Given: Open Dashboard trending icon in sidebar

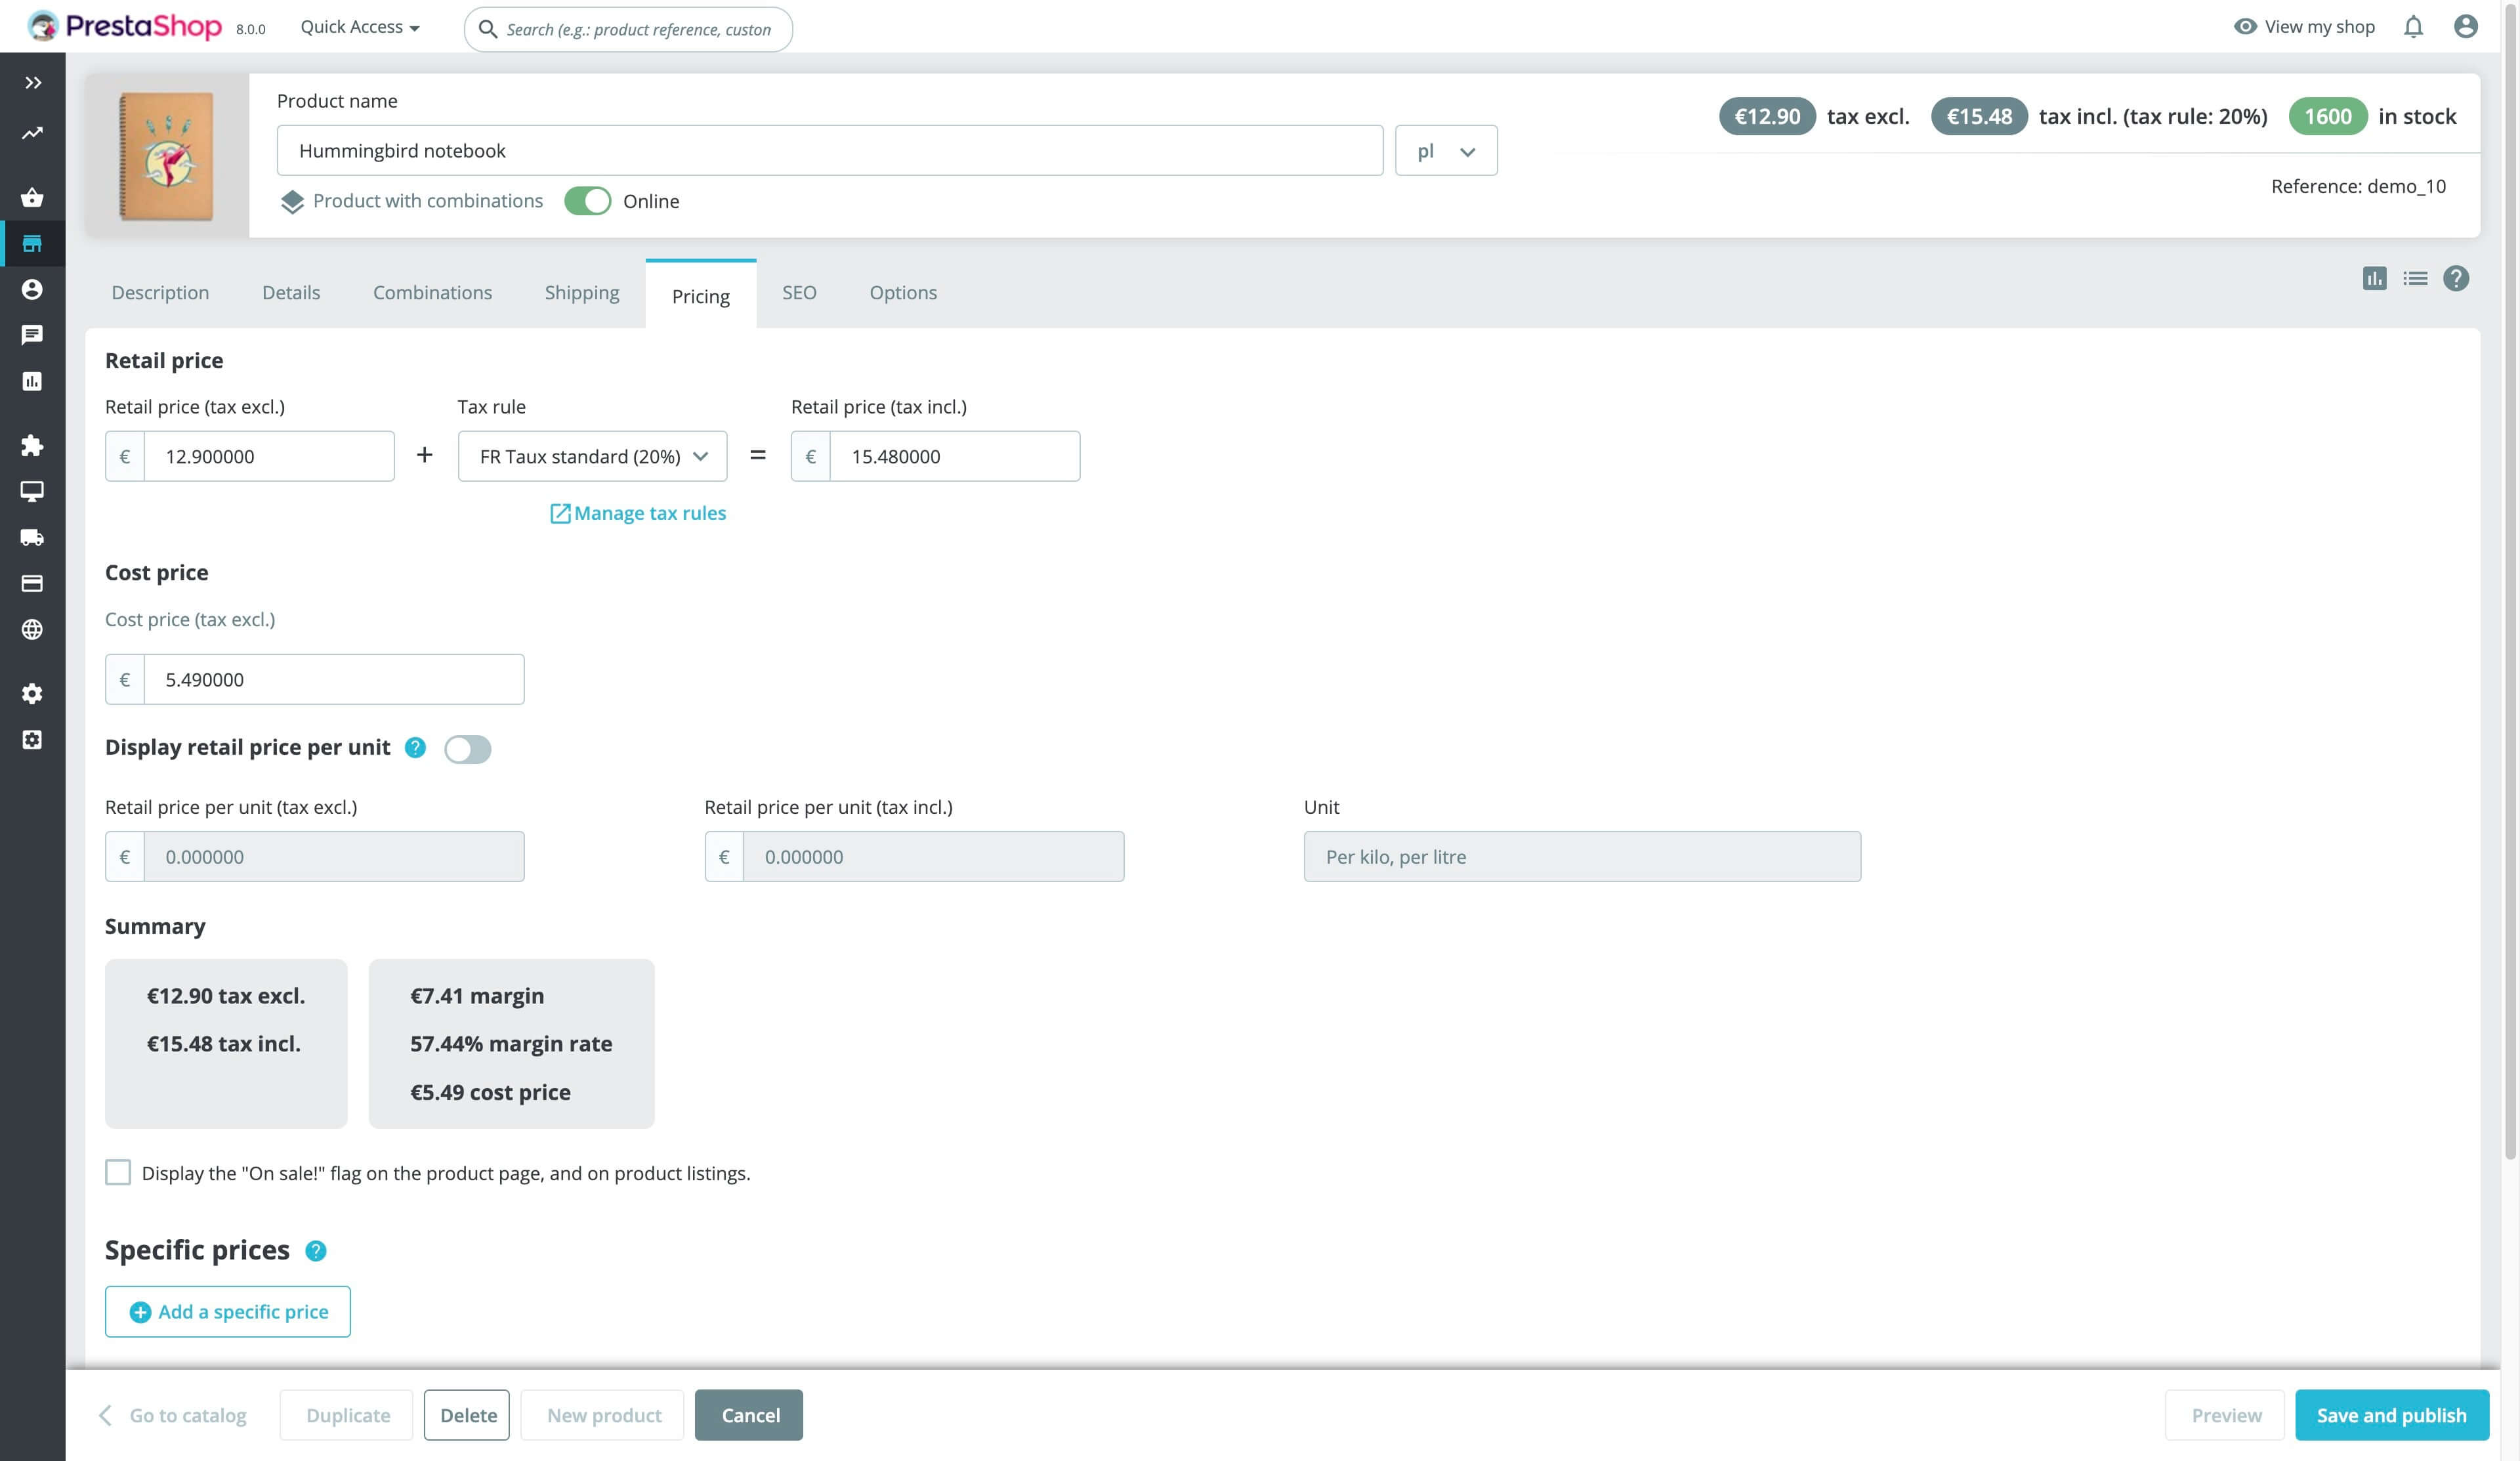Looking at the screenshot, I should [x=33, y=133].
